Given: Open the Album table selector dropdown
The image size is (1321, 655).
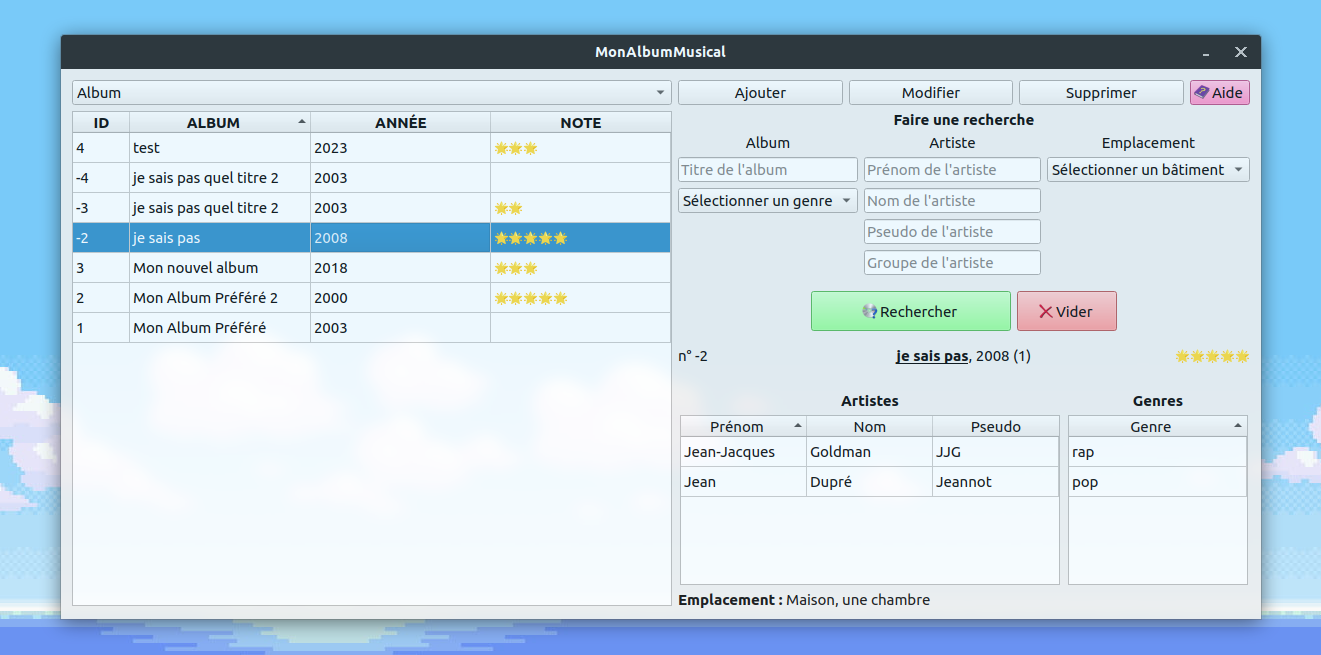Looking at the screenshot, I should pyautogui.click(x=371, y=92).
